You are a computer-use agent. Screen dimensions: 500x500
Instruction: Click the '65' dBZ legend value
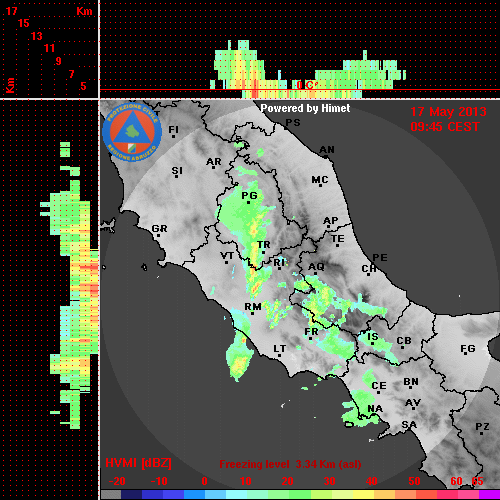tap(477, 481)
